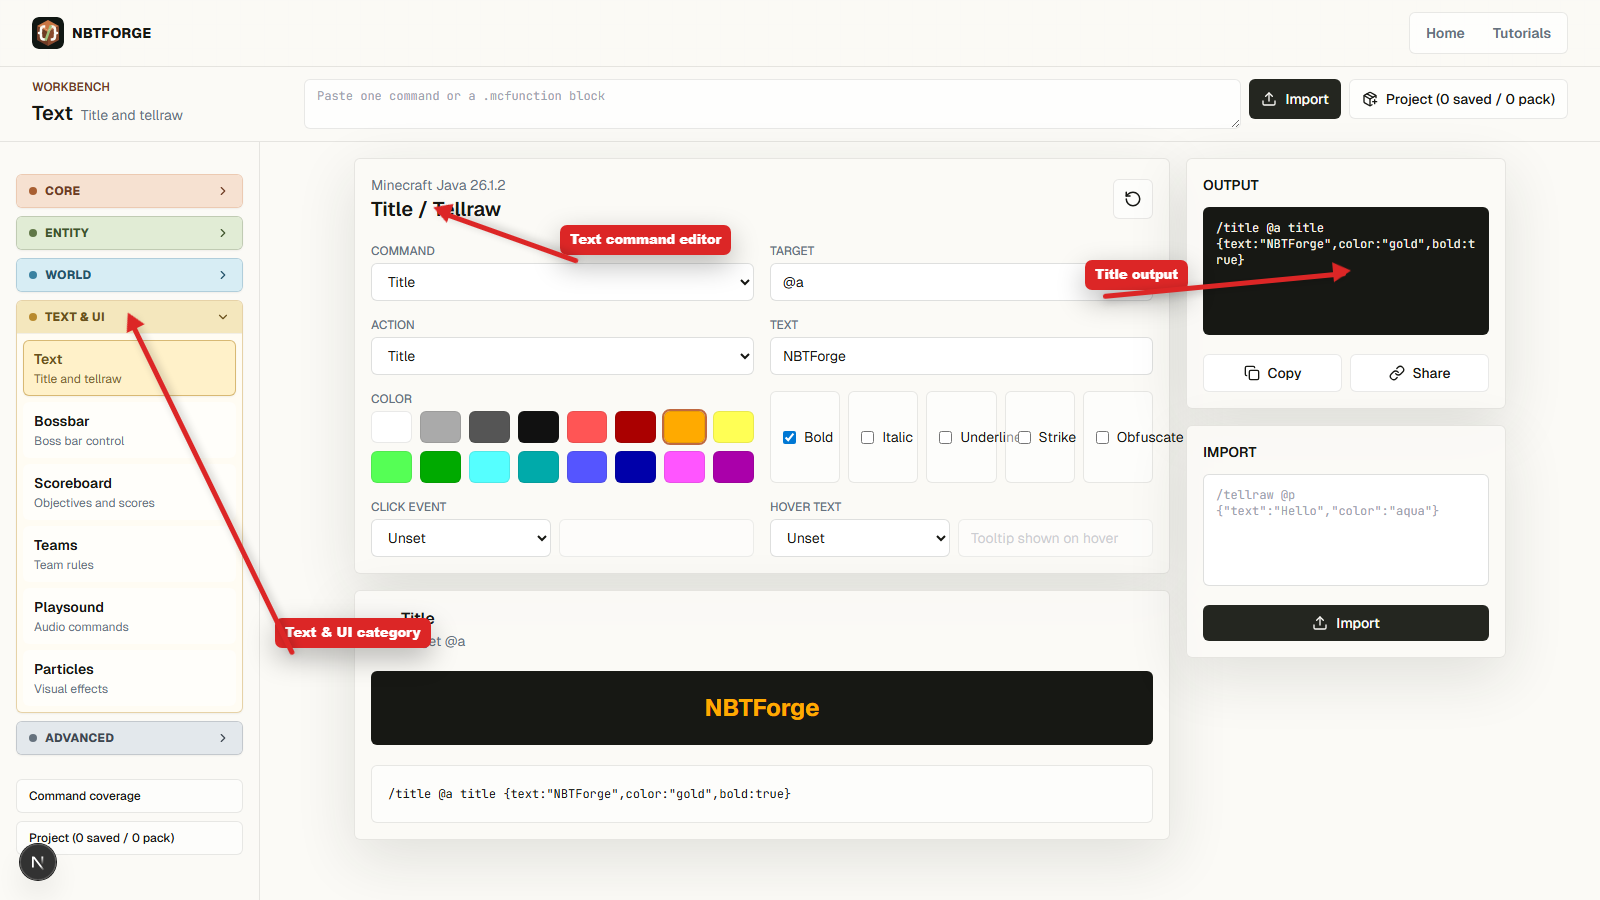The width and height of the screenshot is (1600, 900).
Task: Pick the dark purple color swatch
Action: click(x=733, y=467)
